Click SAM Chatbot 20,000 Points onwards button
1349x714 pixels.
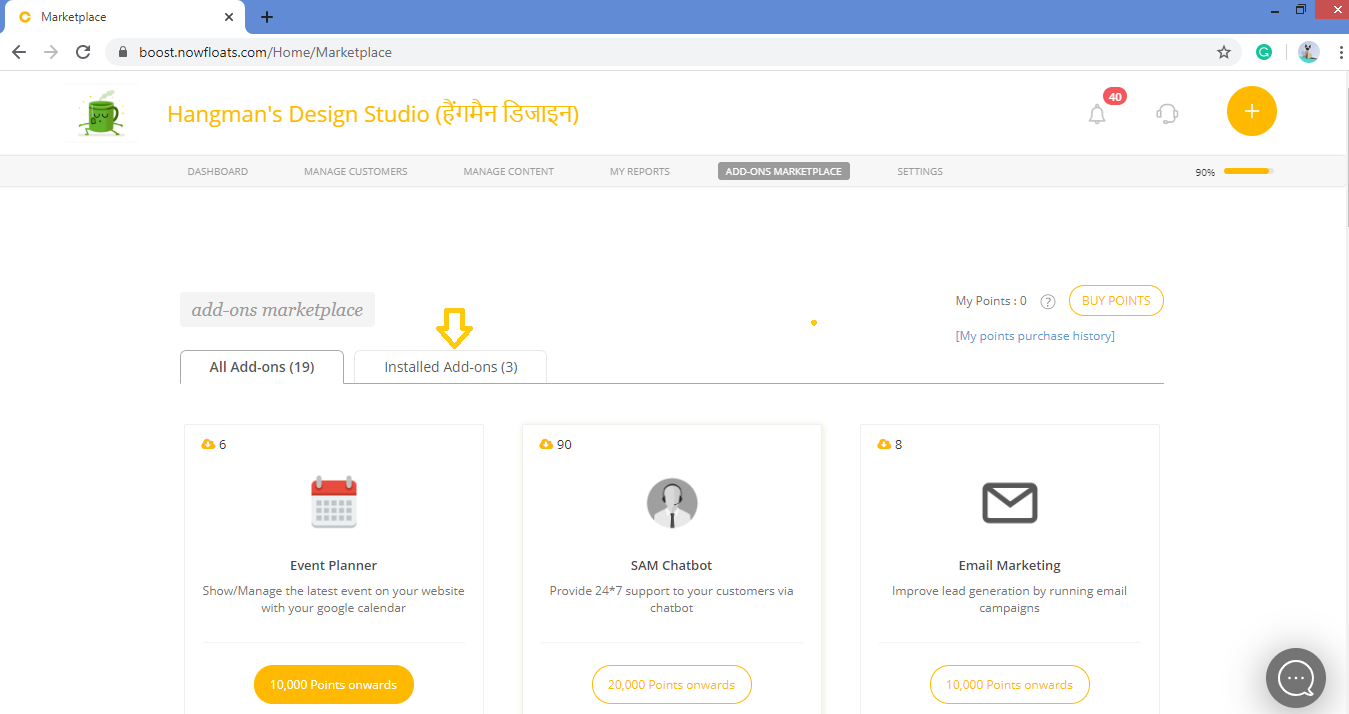point(671,685)
